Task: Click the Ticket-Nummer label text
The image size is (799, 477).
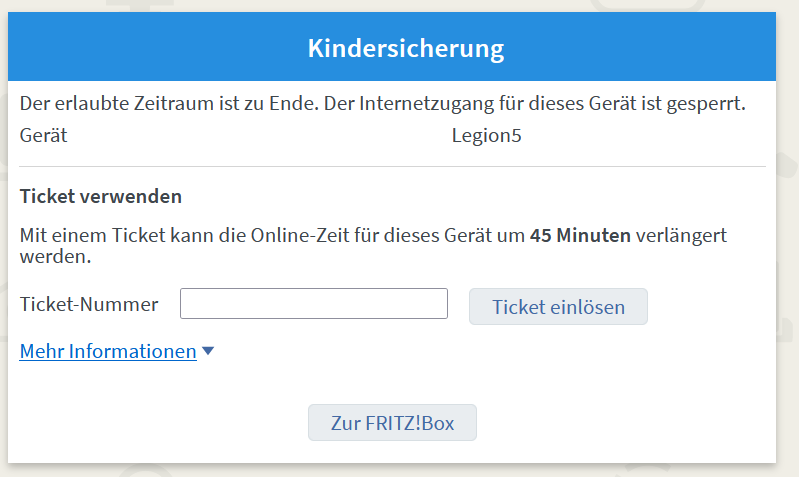Action: click(x=89, y=304)
